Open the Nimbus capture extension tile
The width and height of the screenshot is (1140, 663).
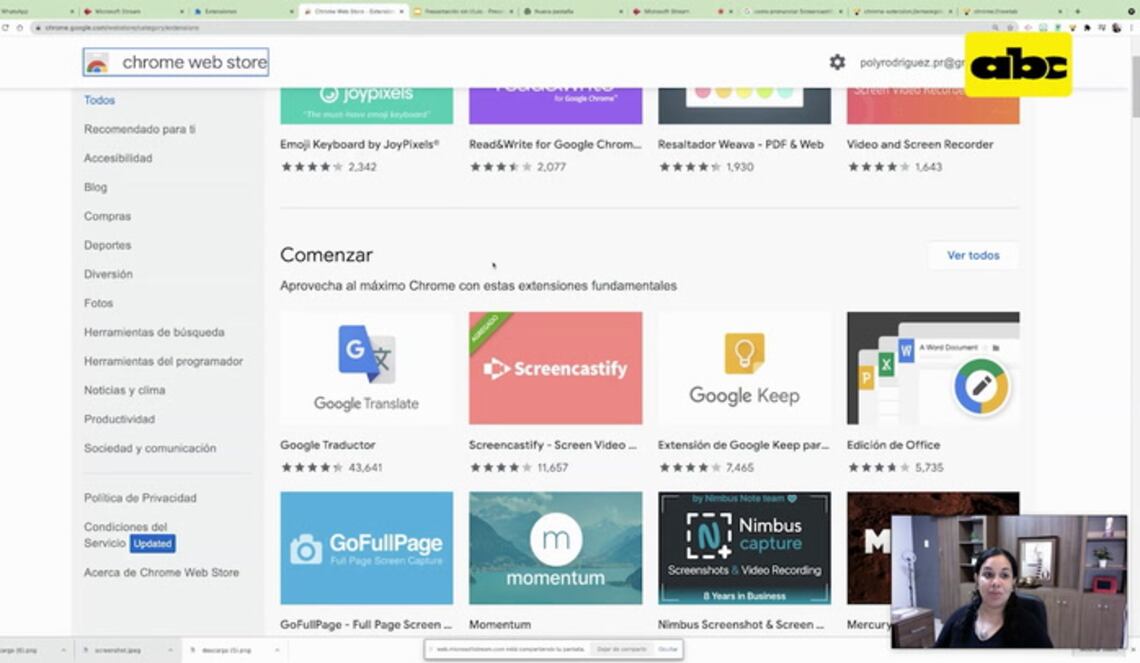click(x=744, y=548)
